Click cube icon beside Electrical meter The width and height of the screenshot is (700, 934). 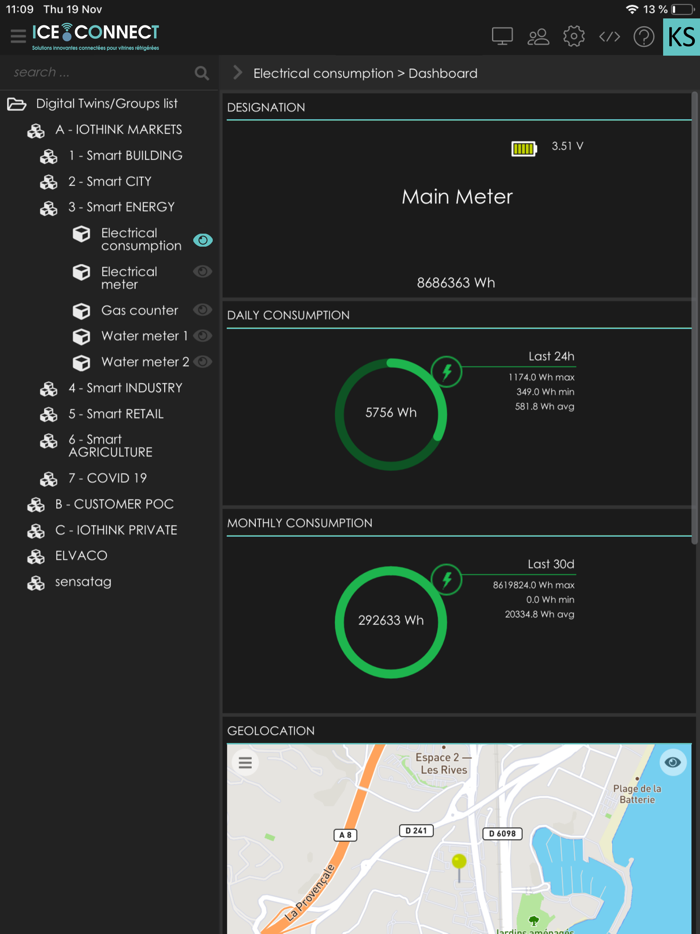tap(81, 272)
